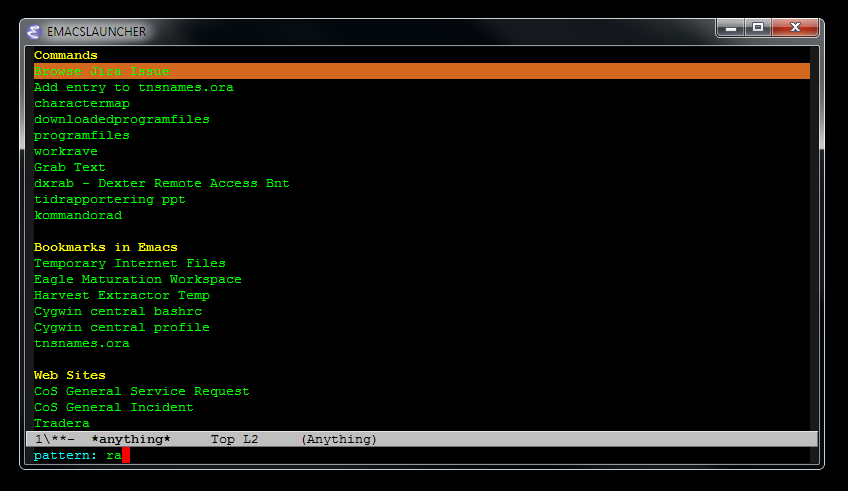Select Harvest Extractor Temp bookmark
This screenshot has height=491, width=848.
tap(122, 295)
